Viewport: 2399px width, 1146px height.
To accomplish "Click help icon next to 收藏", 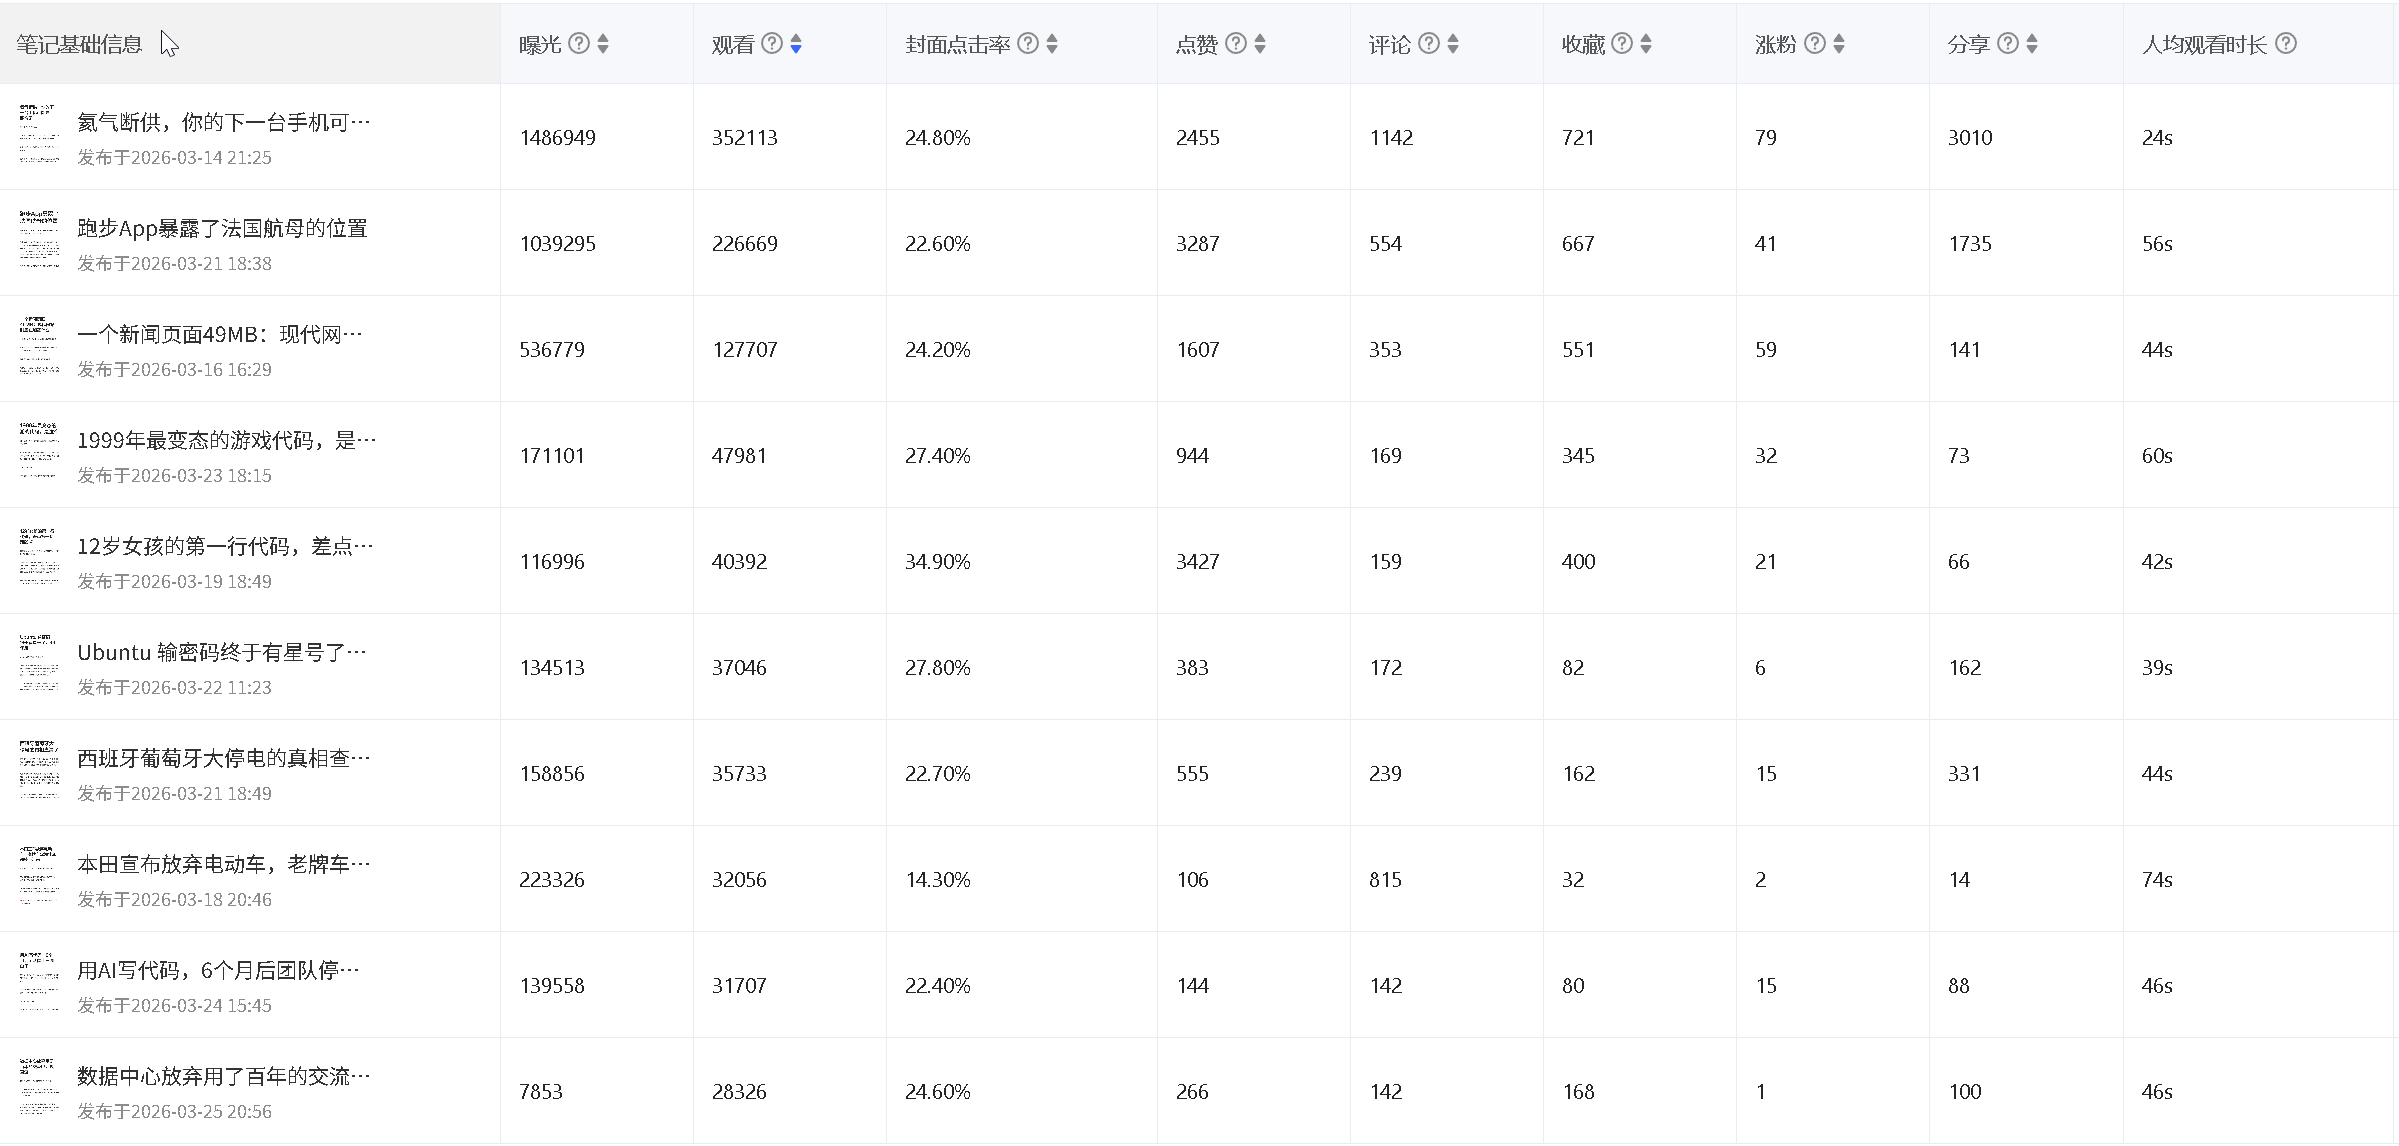I will tap(1622, 43).
